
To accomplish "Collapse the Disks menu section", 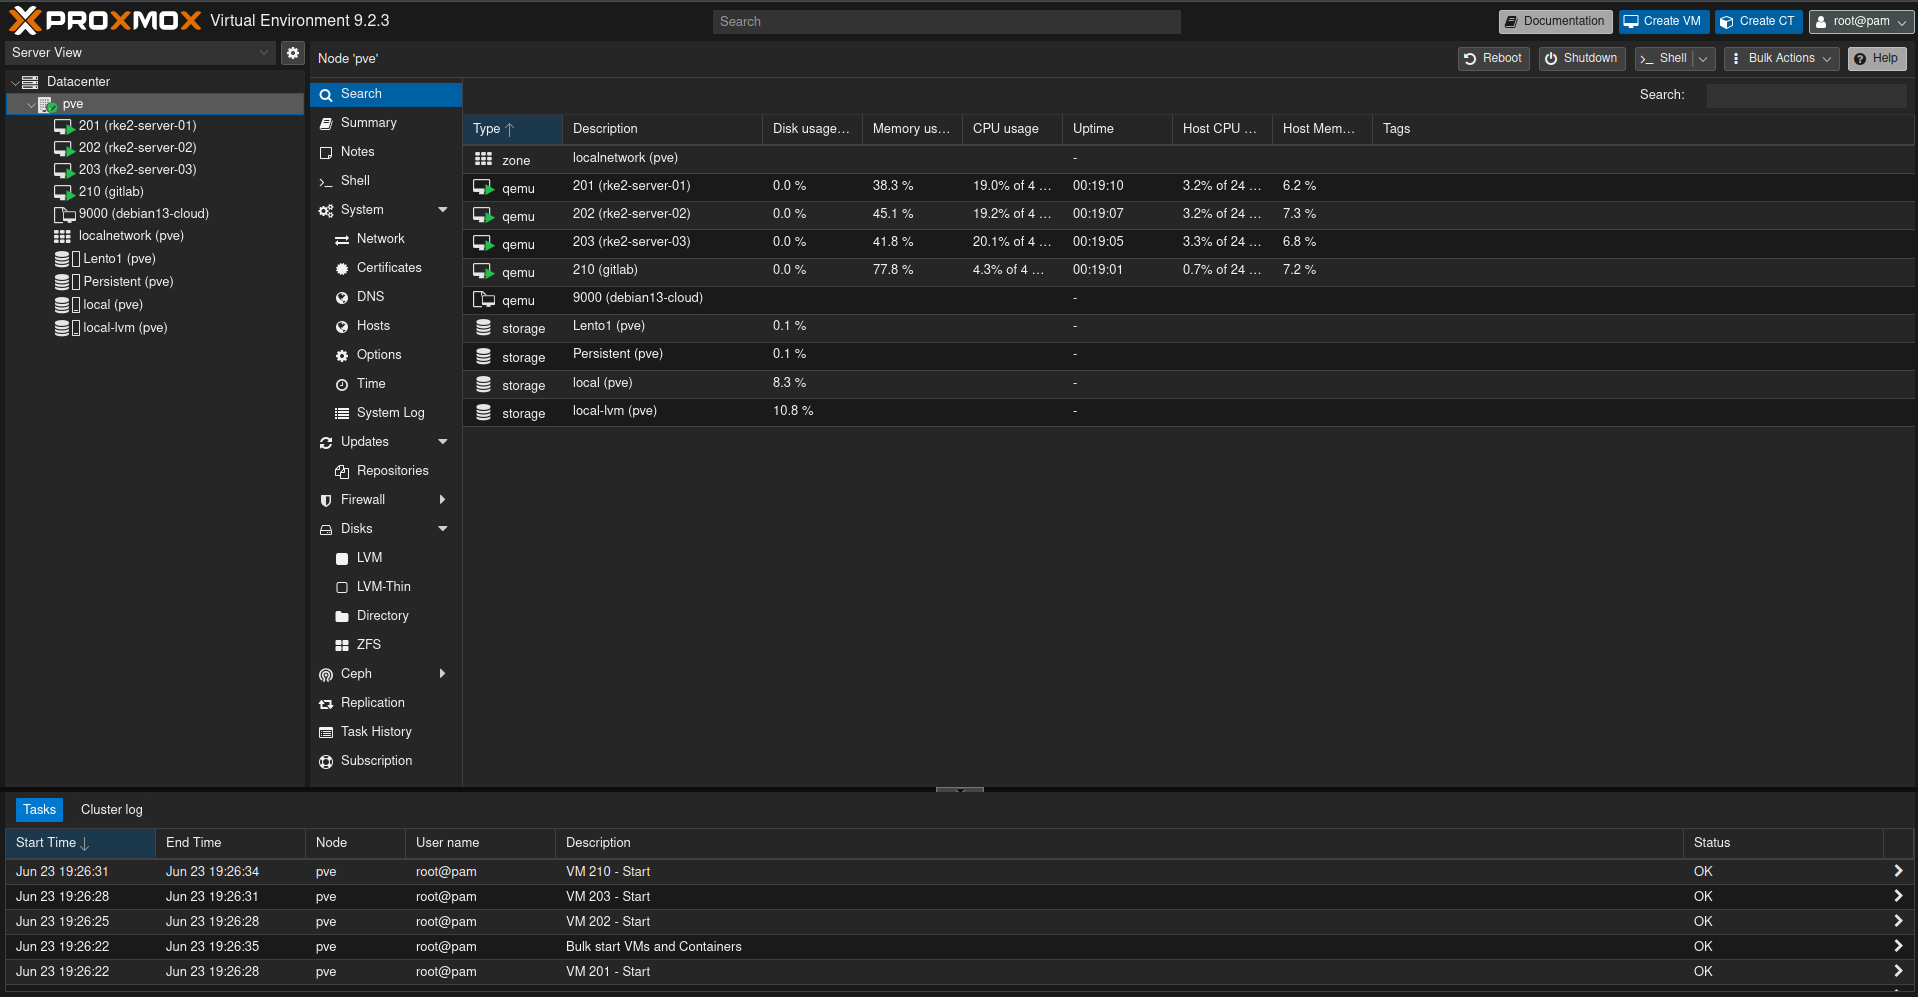I will click(x=443, y=529).
